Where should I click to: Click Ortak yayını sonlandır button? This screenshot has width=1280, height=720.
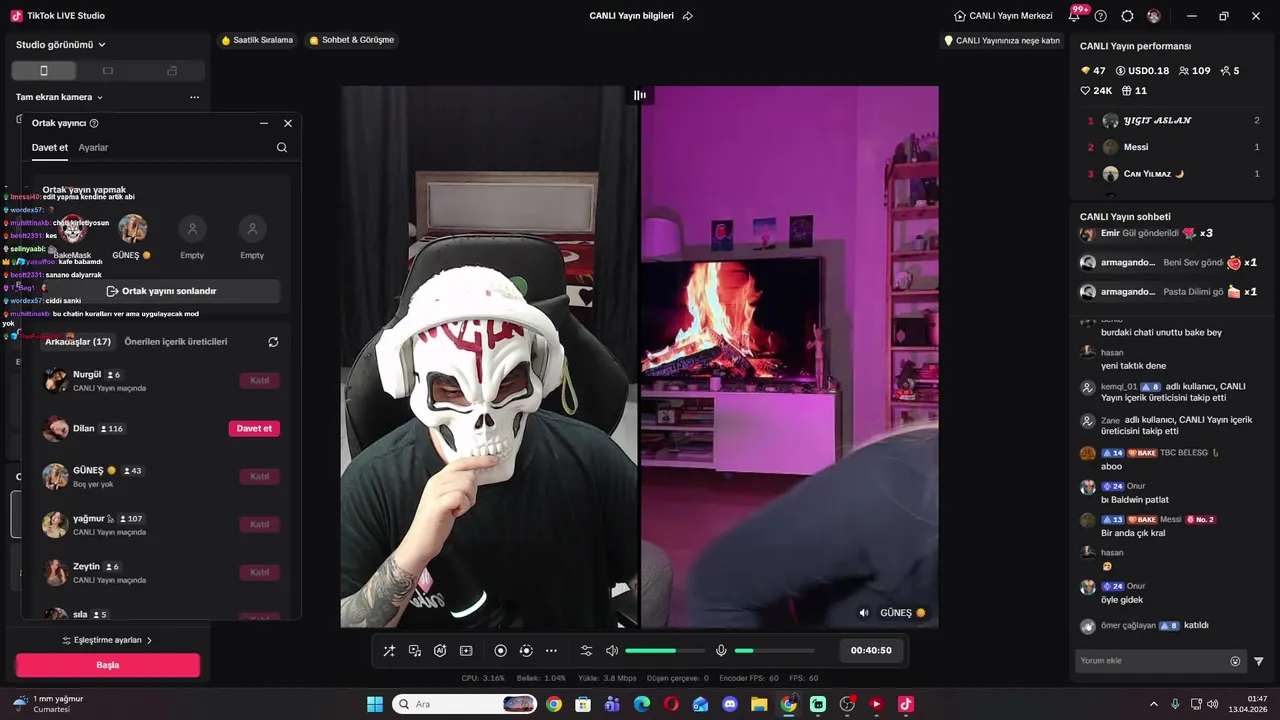[161, 291]
